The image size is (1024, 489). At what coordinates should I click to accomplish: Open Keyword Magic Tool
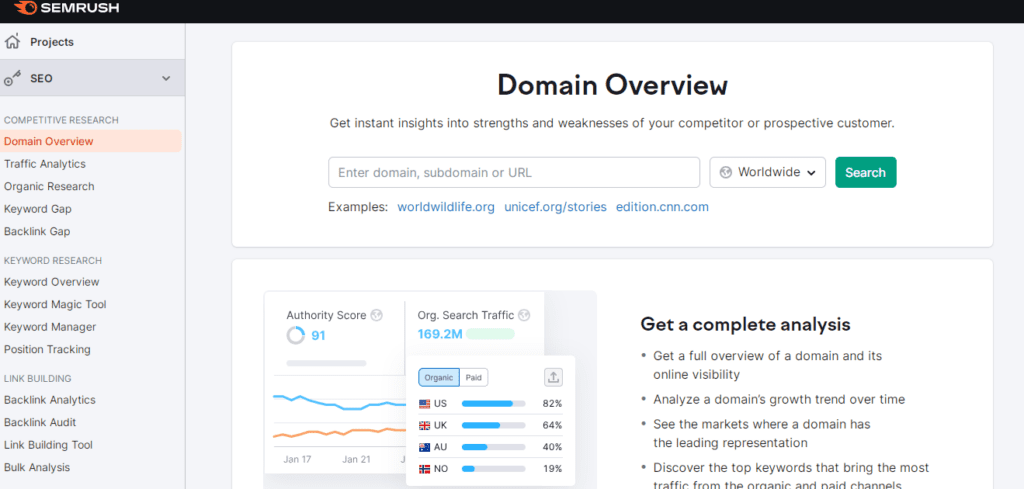(55, 304)
